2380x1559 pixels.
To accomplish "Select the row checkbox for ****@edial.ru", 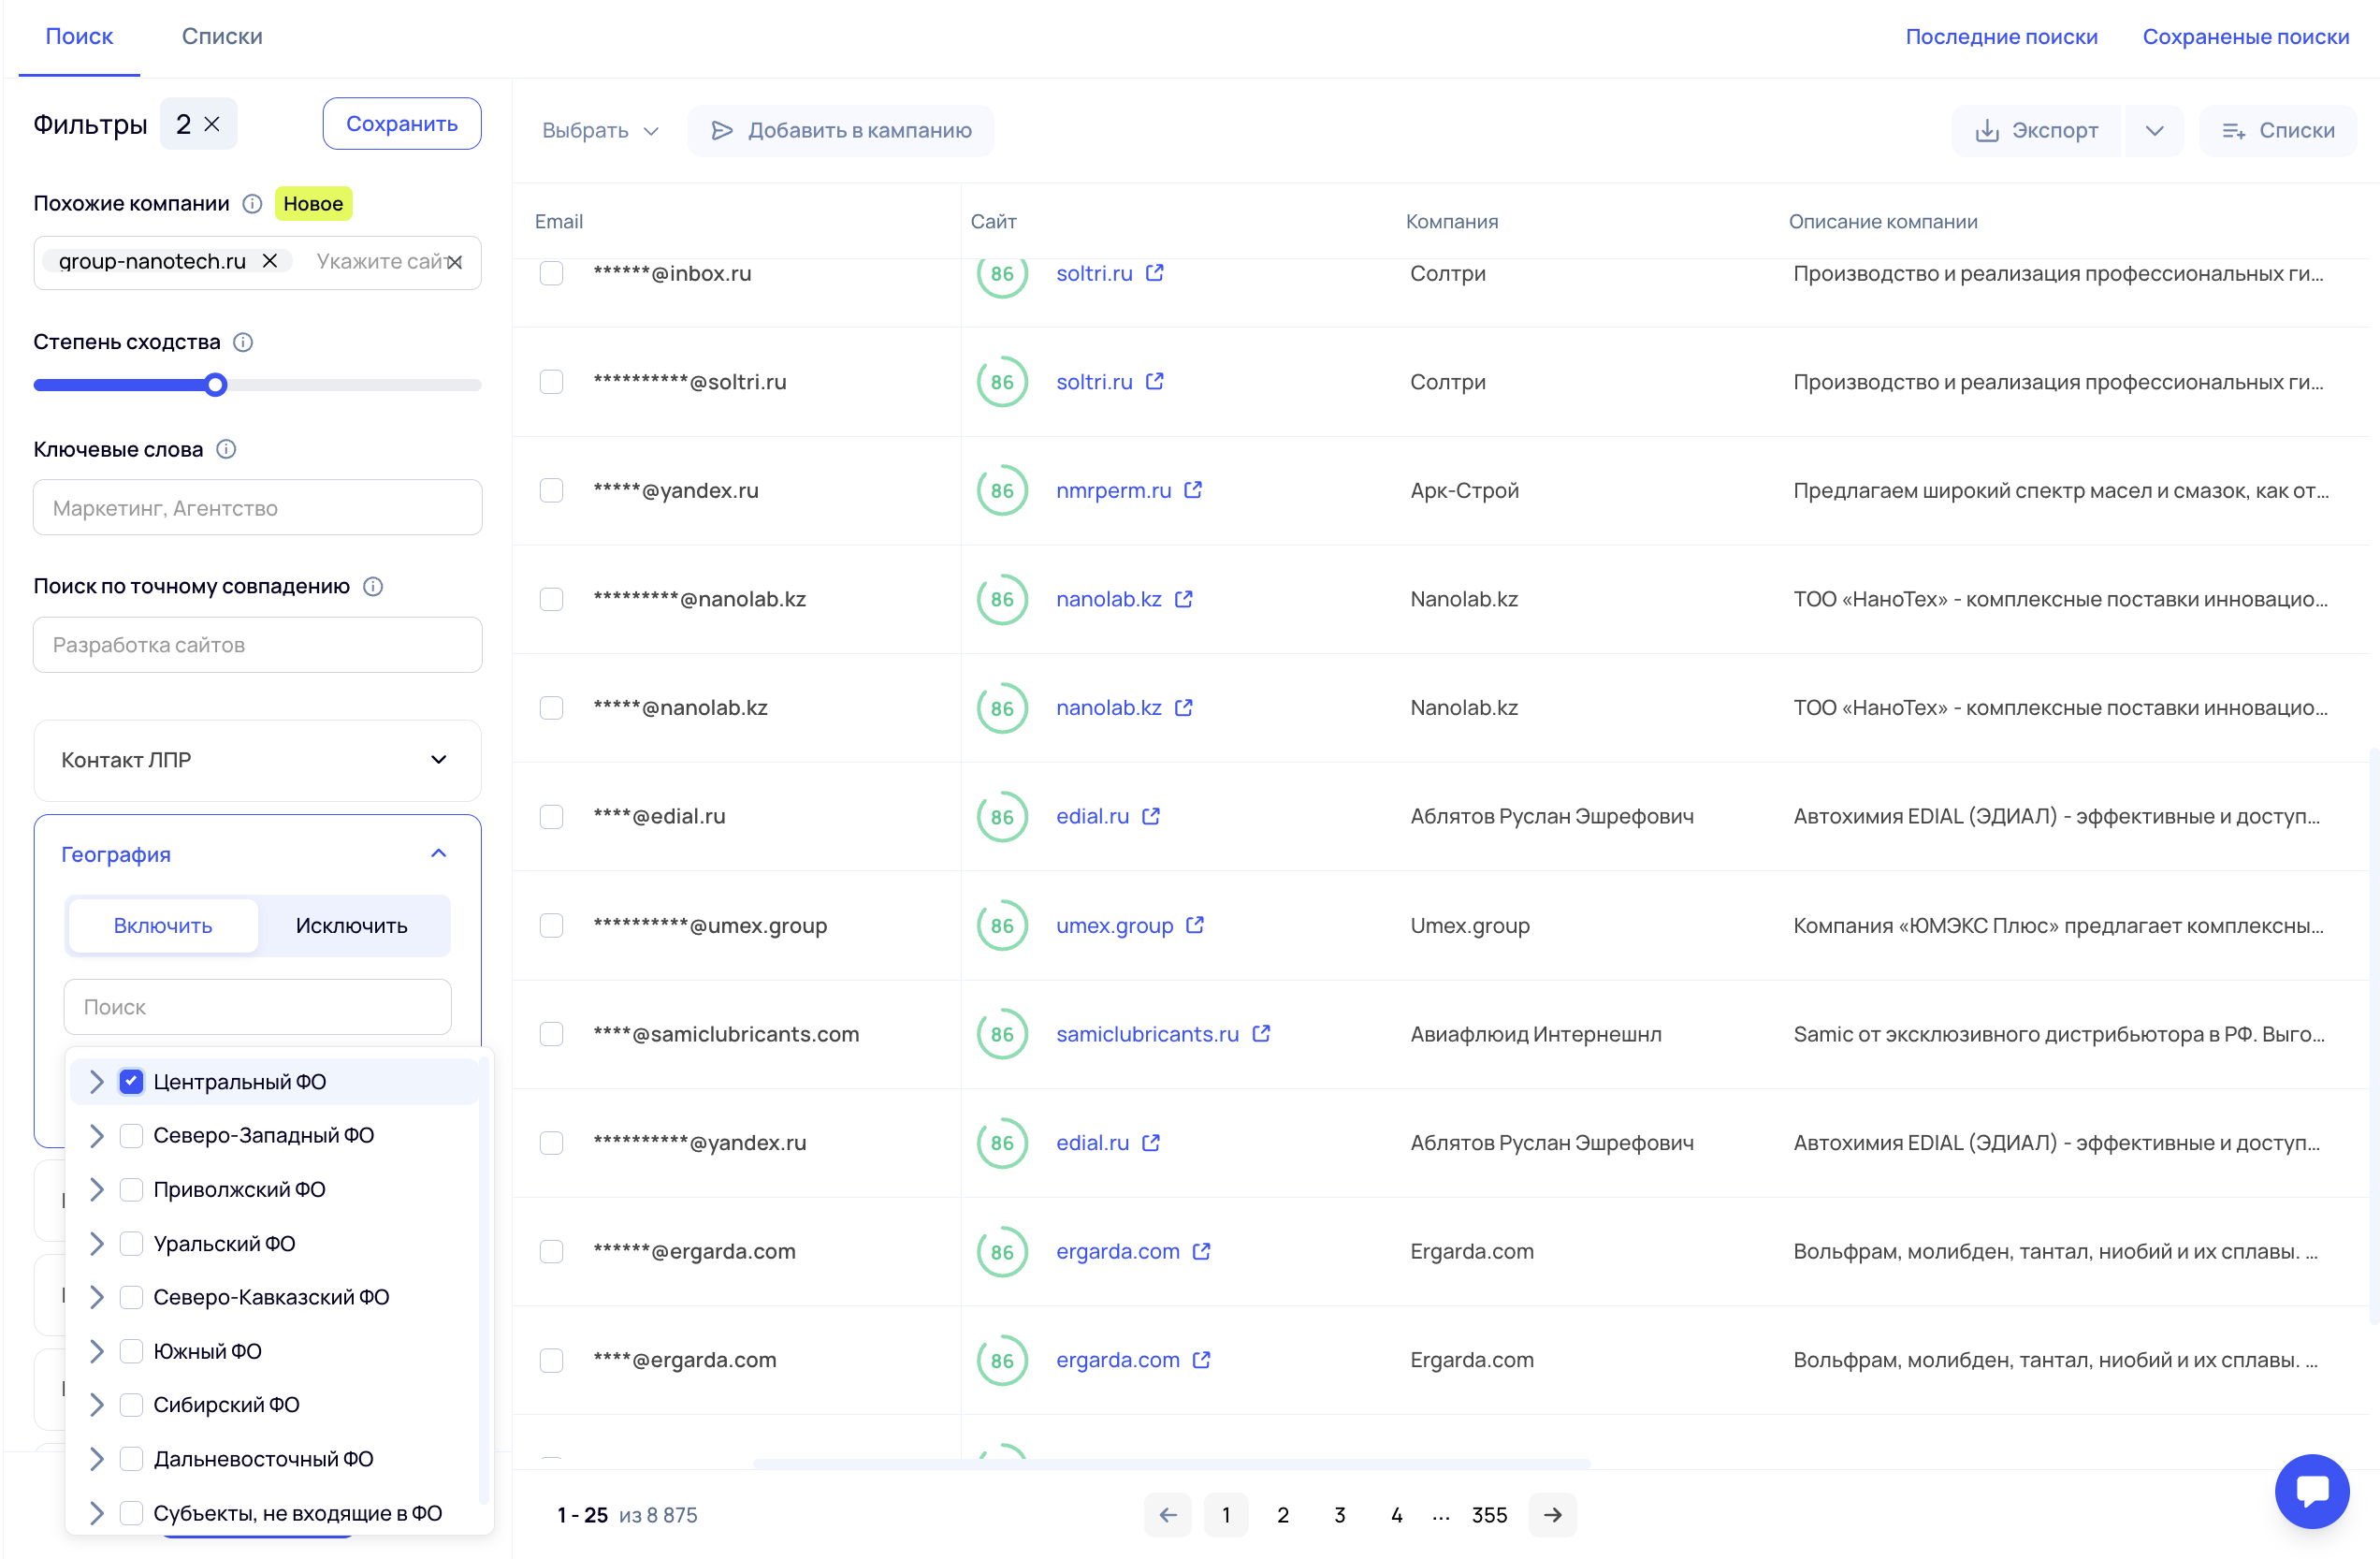I will (x=551, y=816).
